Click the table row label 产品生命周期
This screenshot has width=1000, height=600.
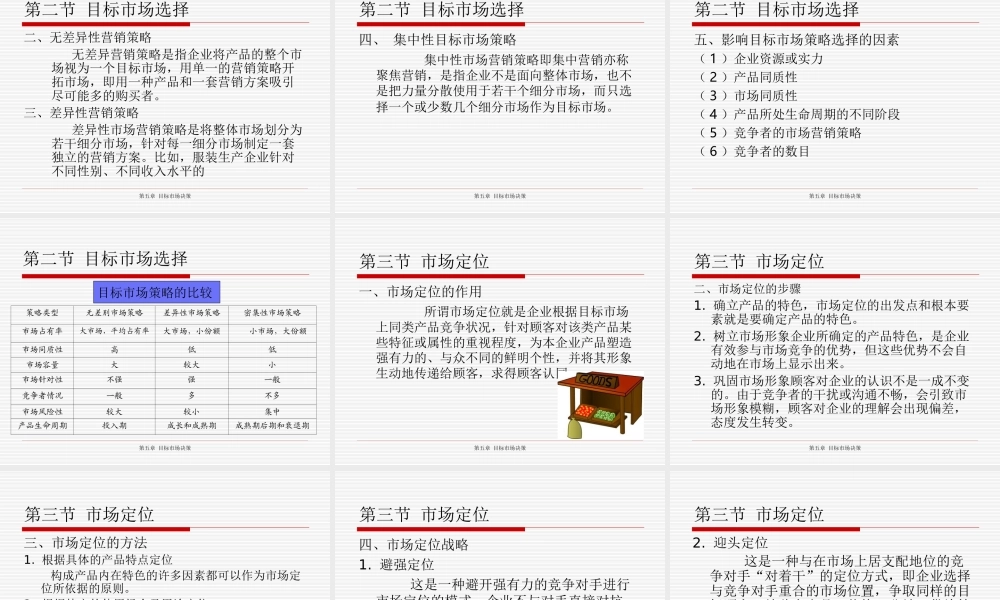pyautogui.click(x=40, y=425)
